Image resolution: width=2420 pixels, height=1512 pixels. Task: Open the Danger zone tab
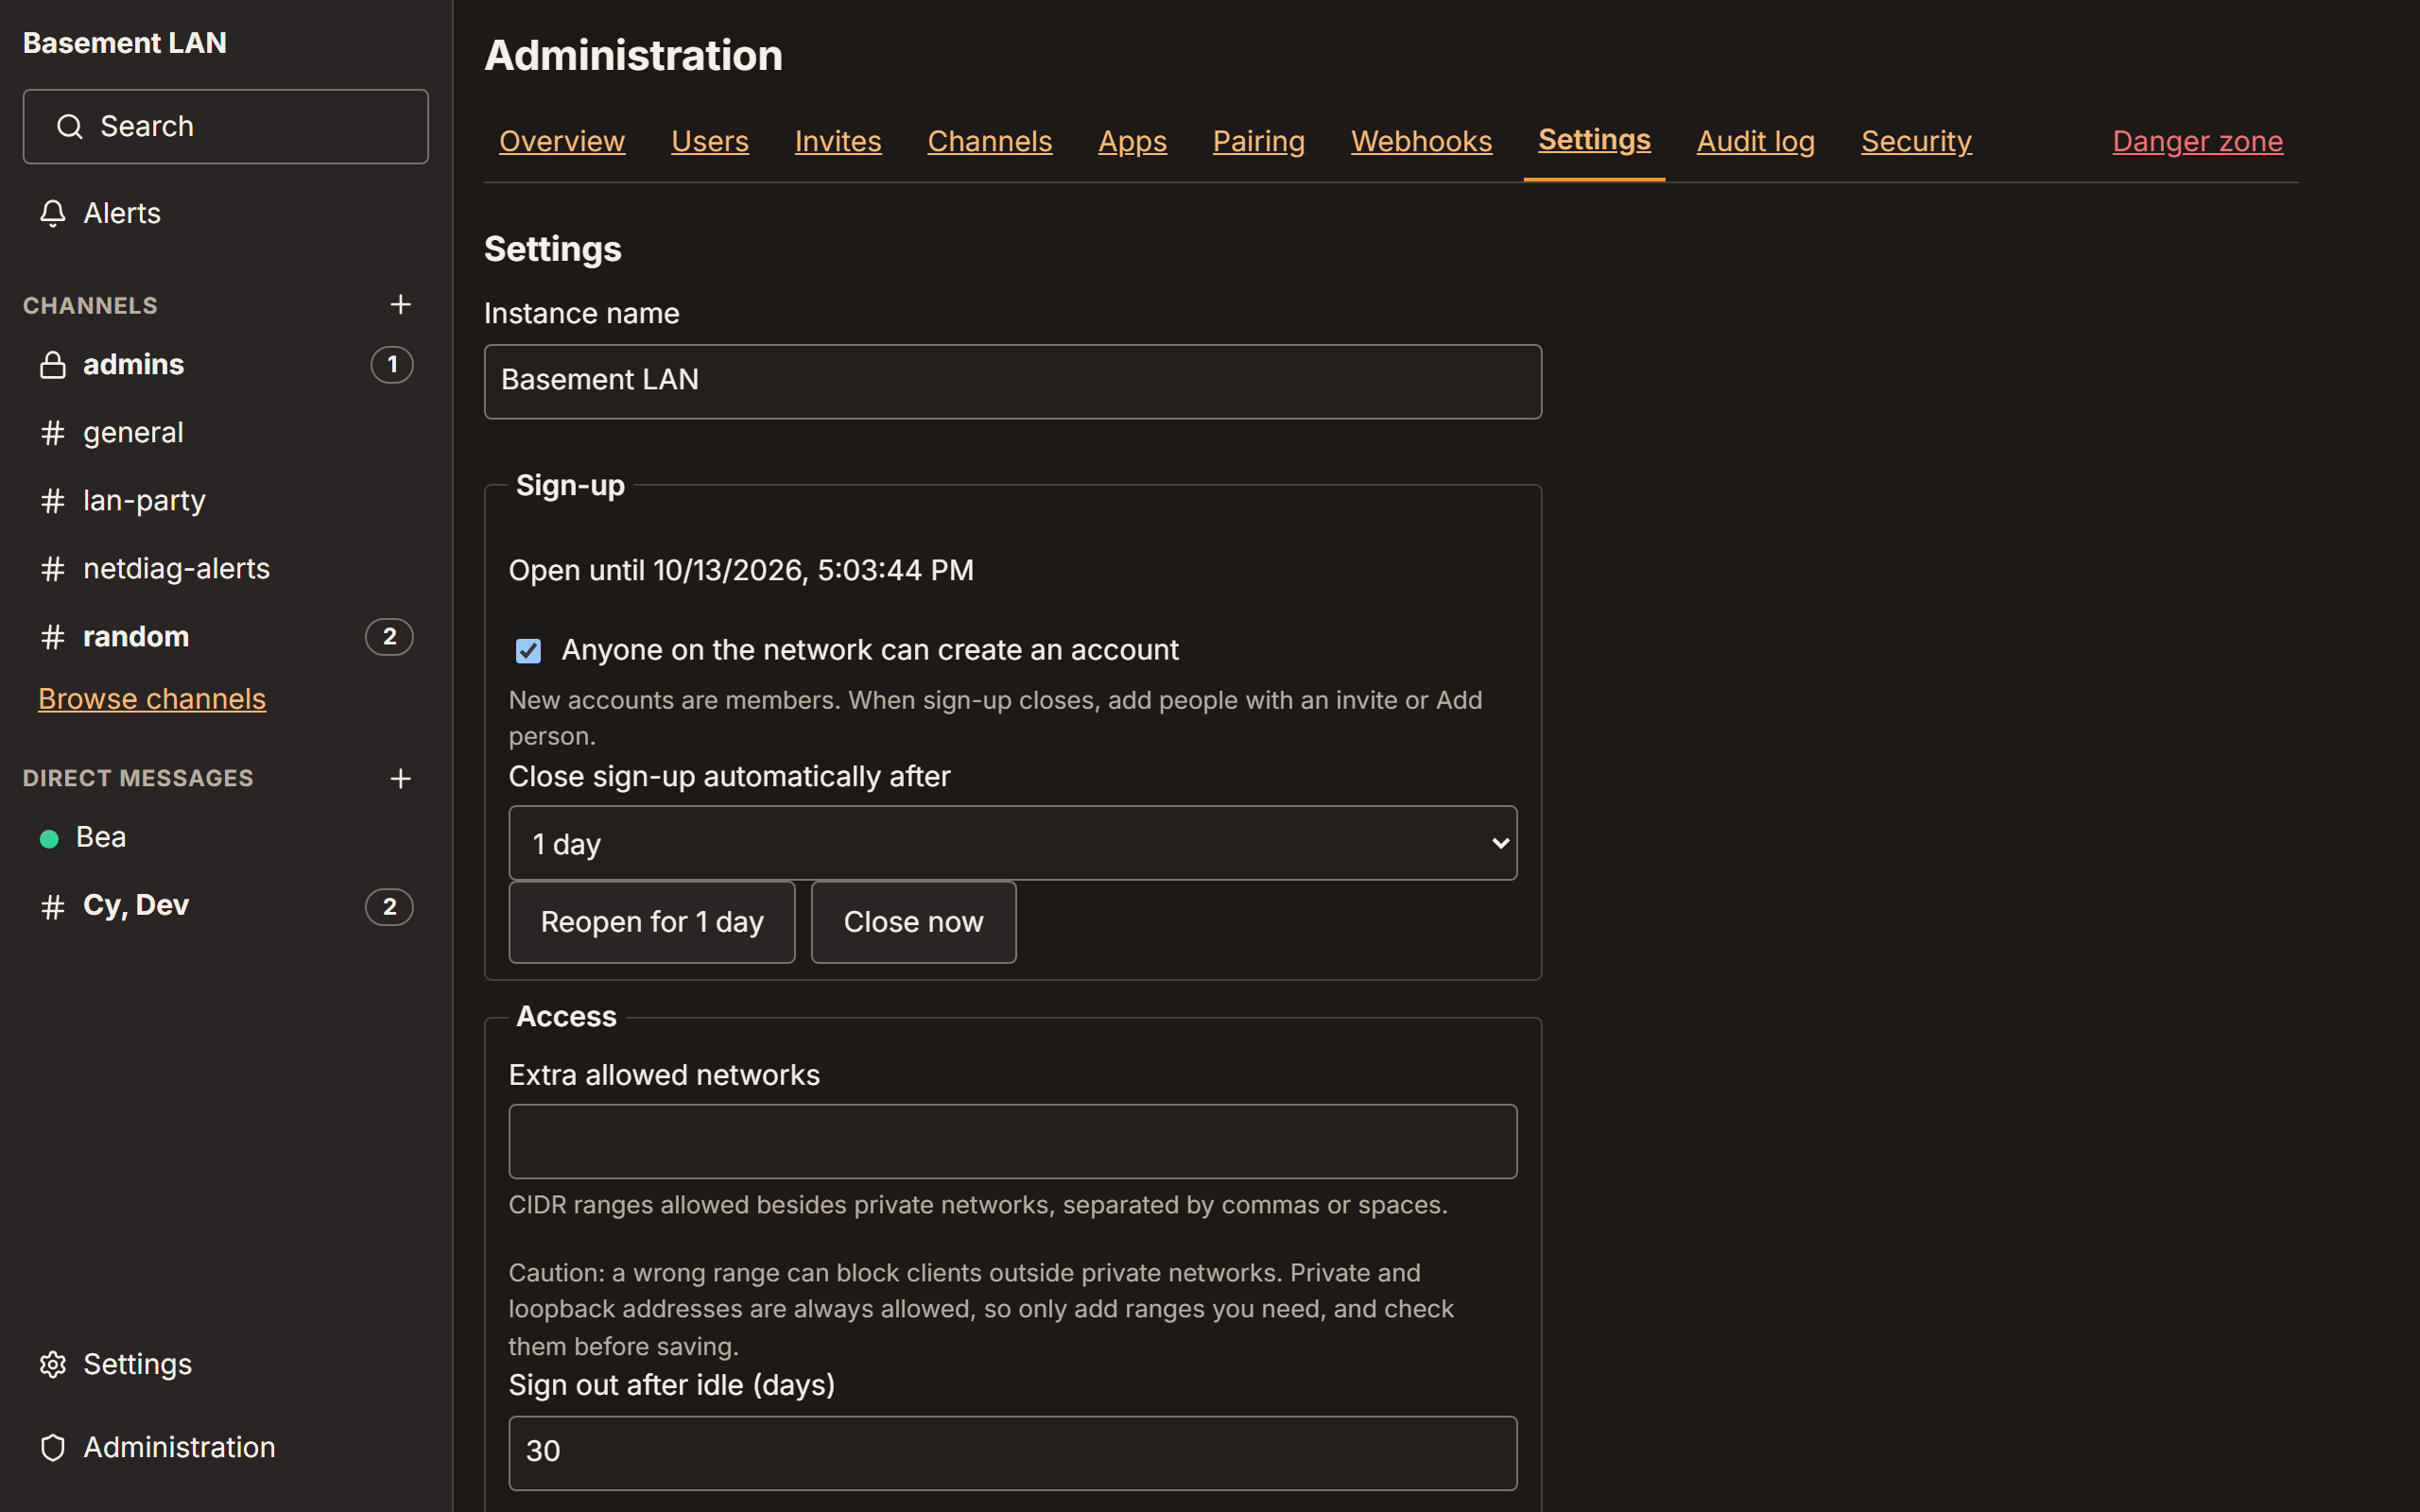pyautogui.click(x=2197, y=141)
